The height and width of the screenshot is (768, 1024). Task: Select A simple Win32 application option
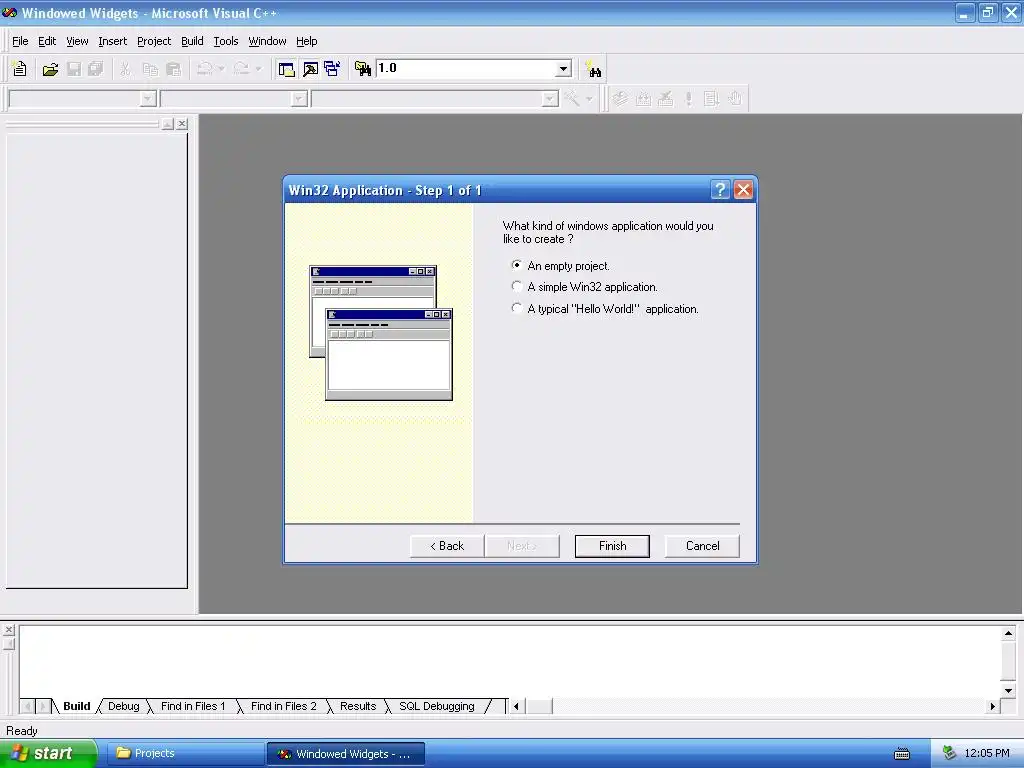point(584,287)
